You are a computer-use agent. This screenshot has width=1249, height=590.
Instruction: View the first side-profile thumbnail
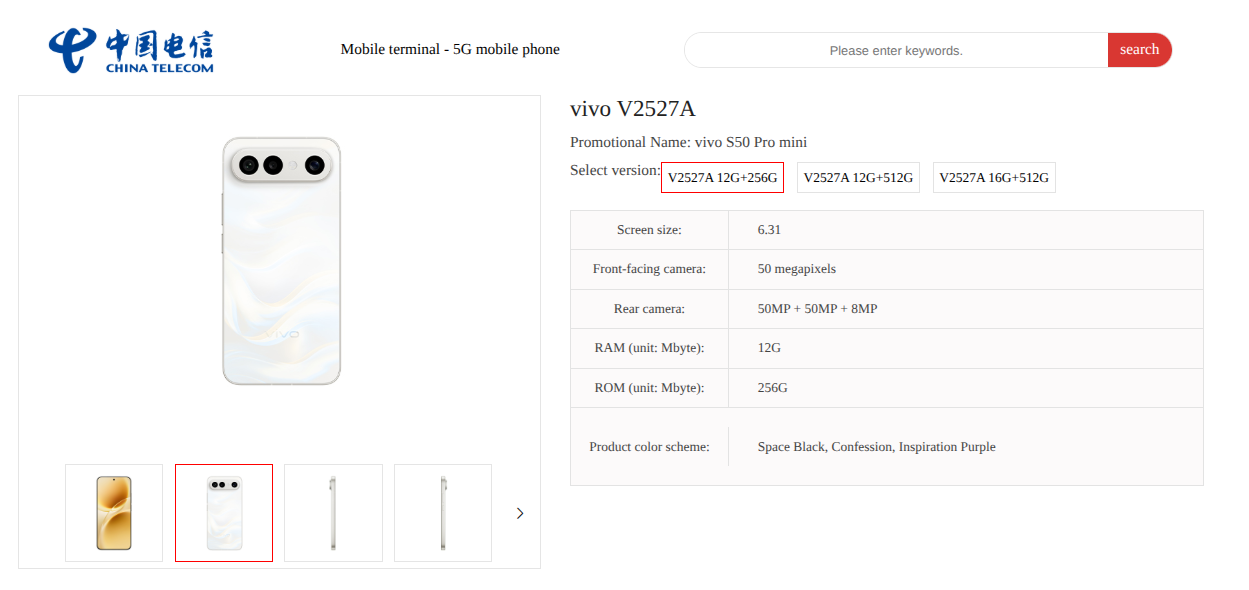pos(333,513)
